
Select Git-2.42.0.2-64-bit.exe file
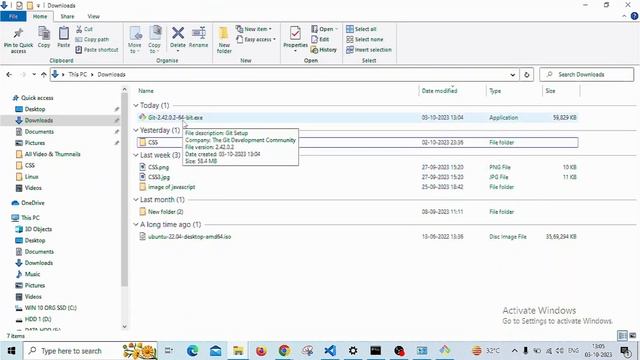358,118
